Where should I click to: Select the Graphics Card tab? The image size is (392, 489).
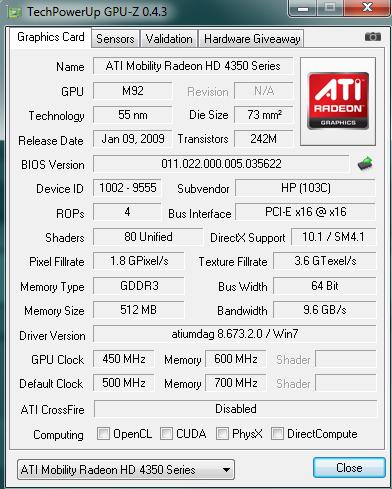51,37
